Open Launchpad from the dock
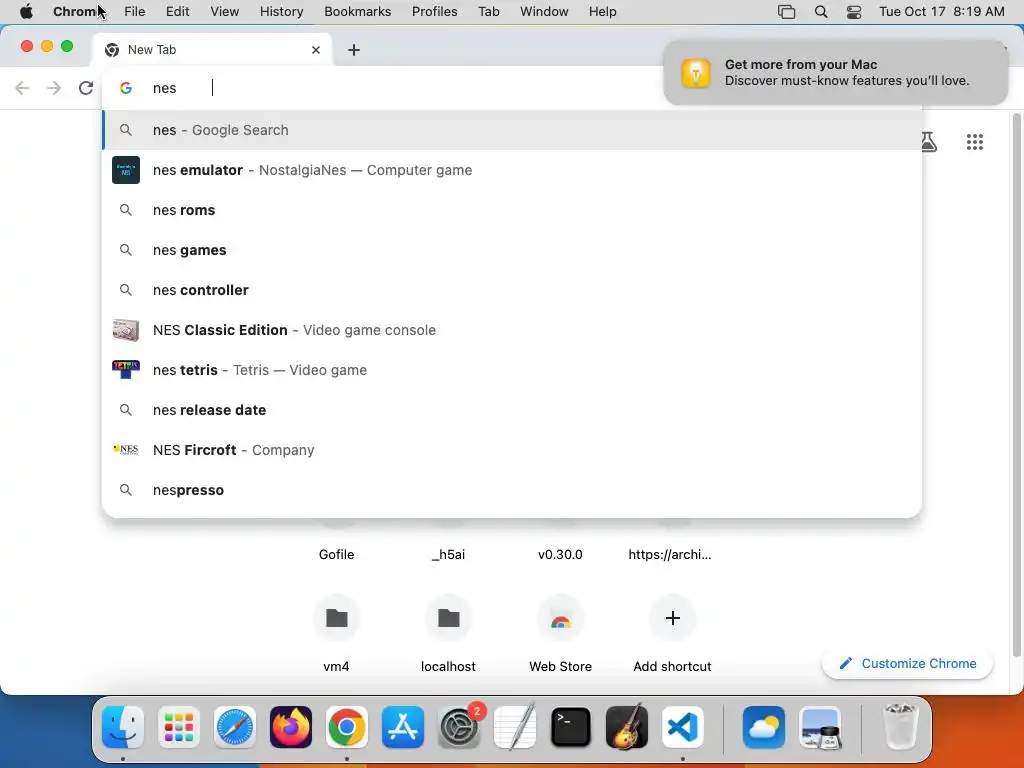The width and height of the screenshot is (1024, 768). click(x=179, y=727)
